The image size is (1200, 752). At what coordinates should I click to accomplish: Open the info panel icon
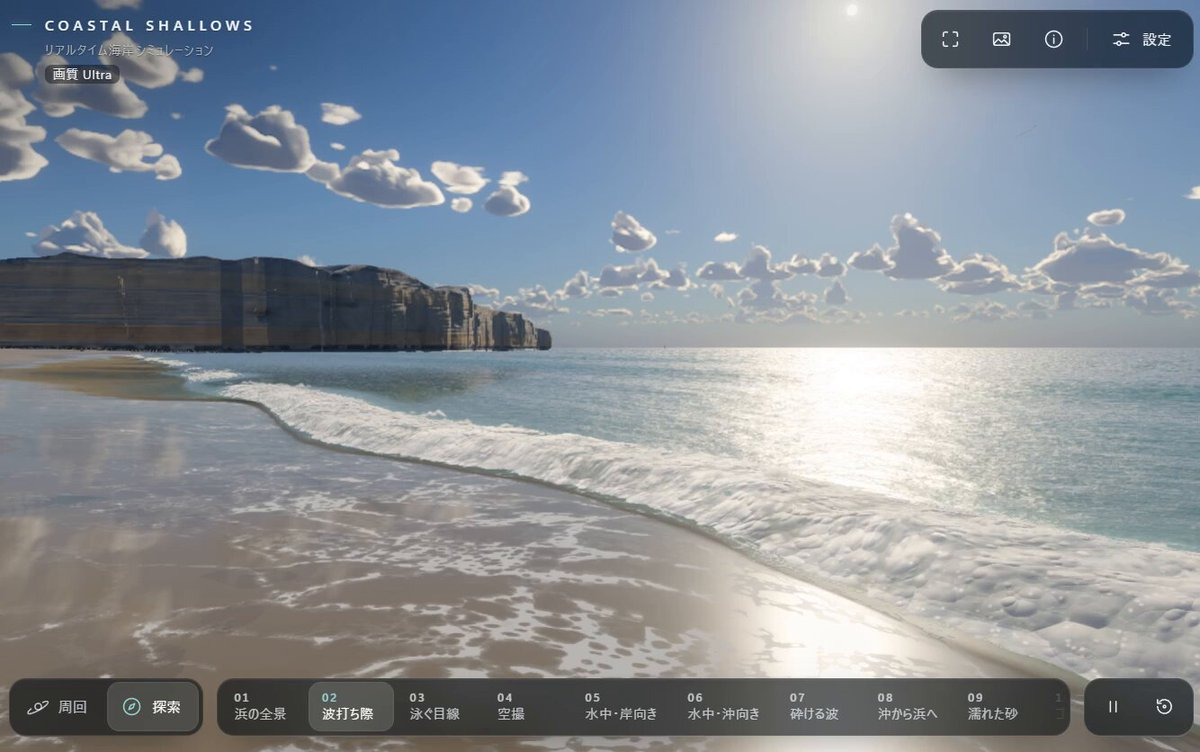point(1053,39)
